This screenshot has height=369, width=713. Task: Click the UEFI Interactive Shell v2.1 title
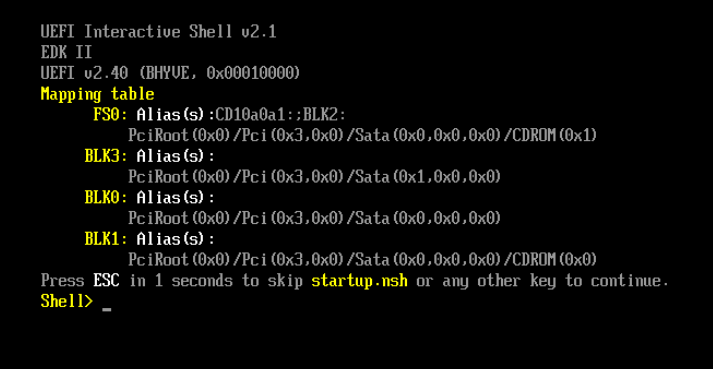coord(158,32)
